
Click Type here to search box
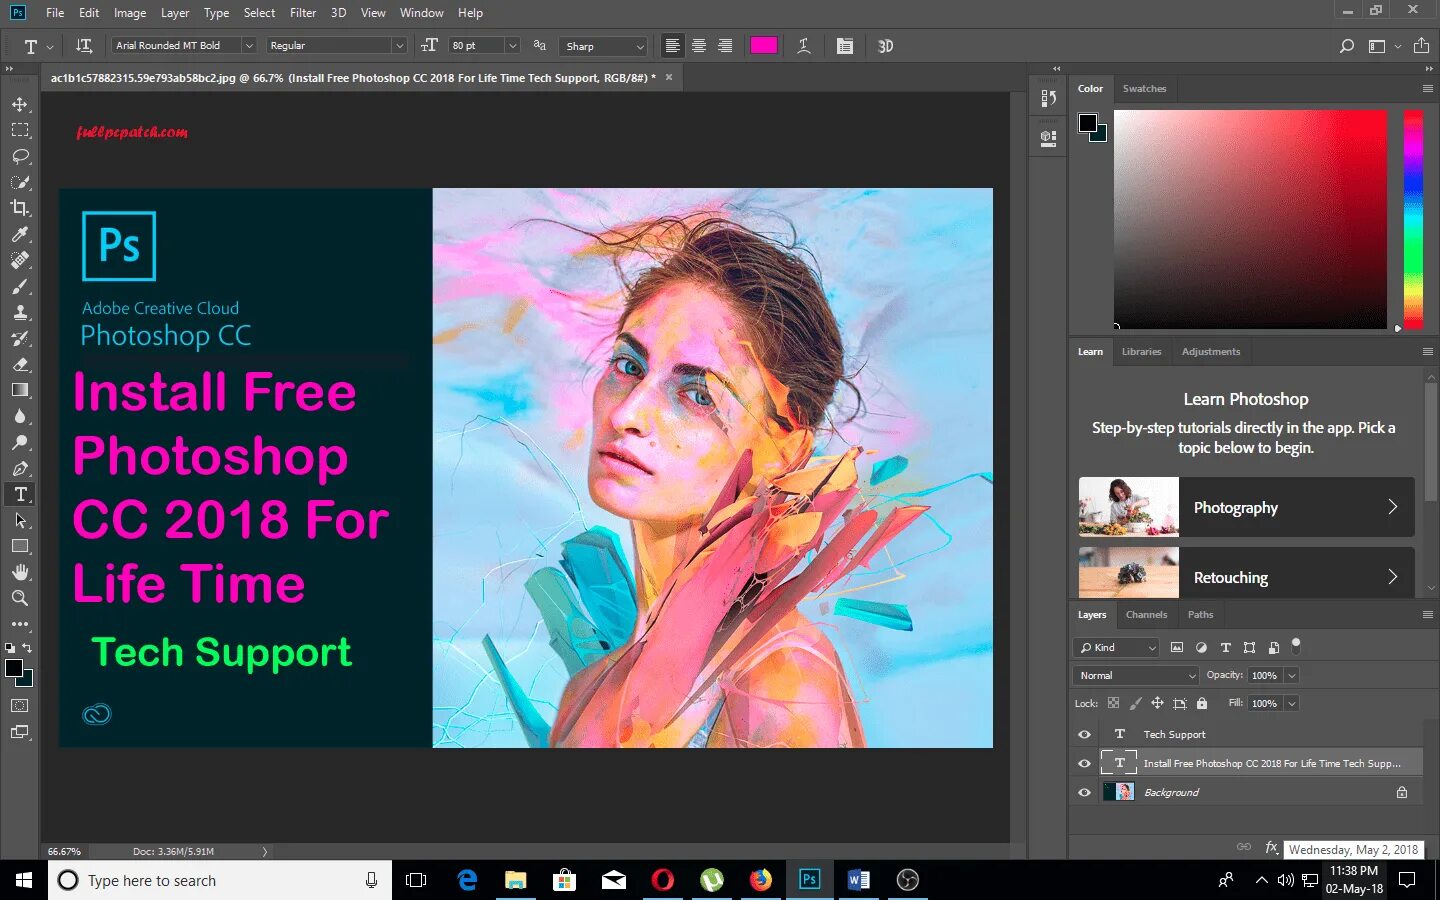tap(220, 880)
